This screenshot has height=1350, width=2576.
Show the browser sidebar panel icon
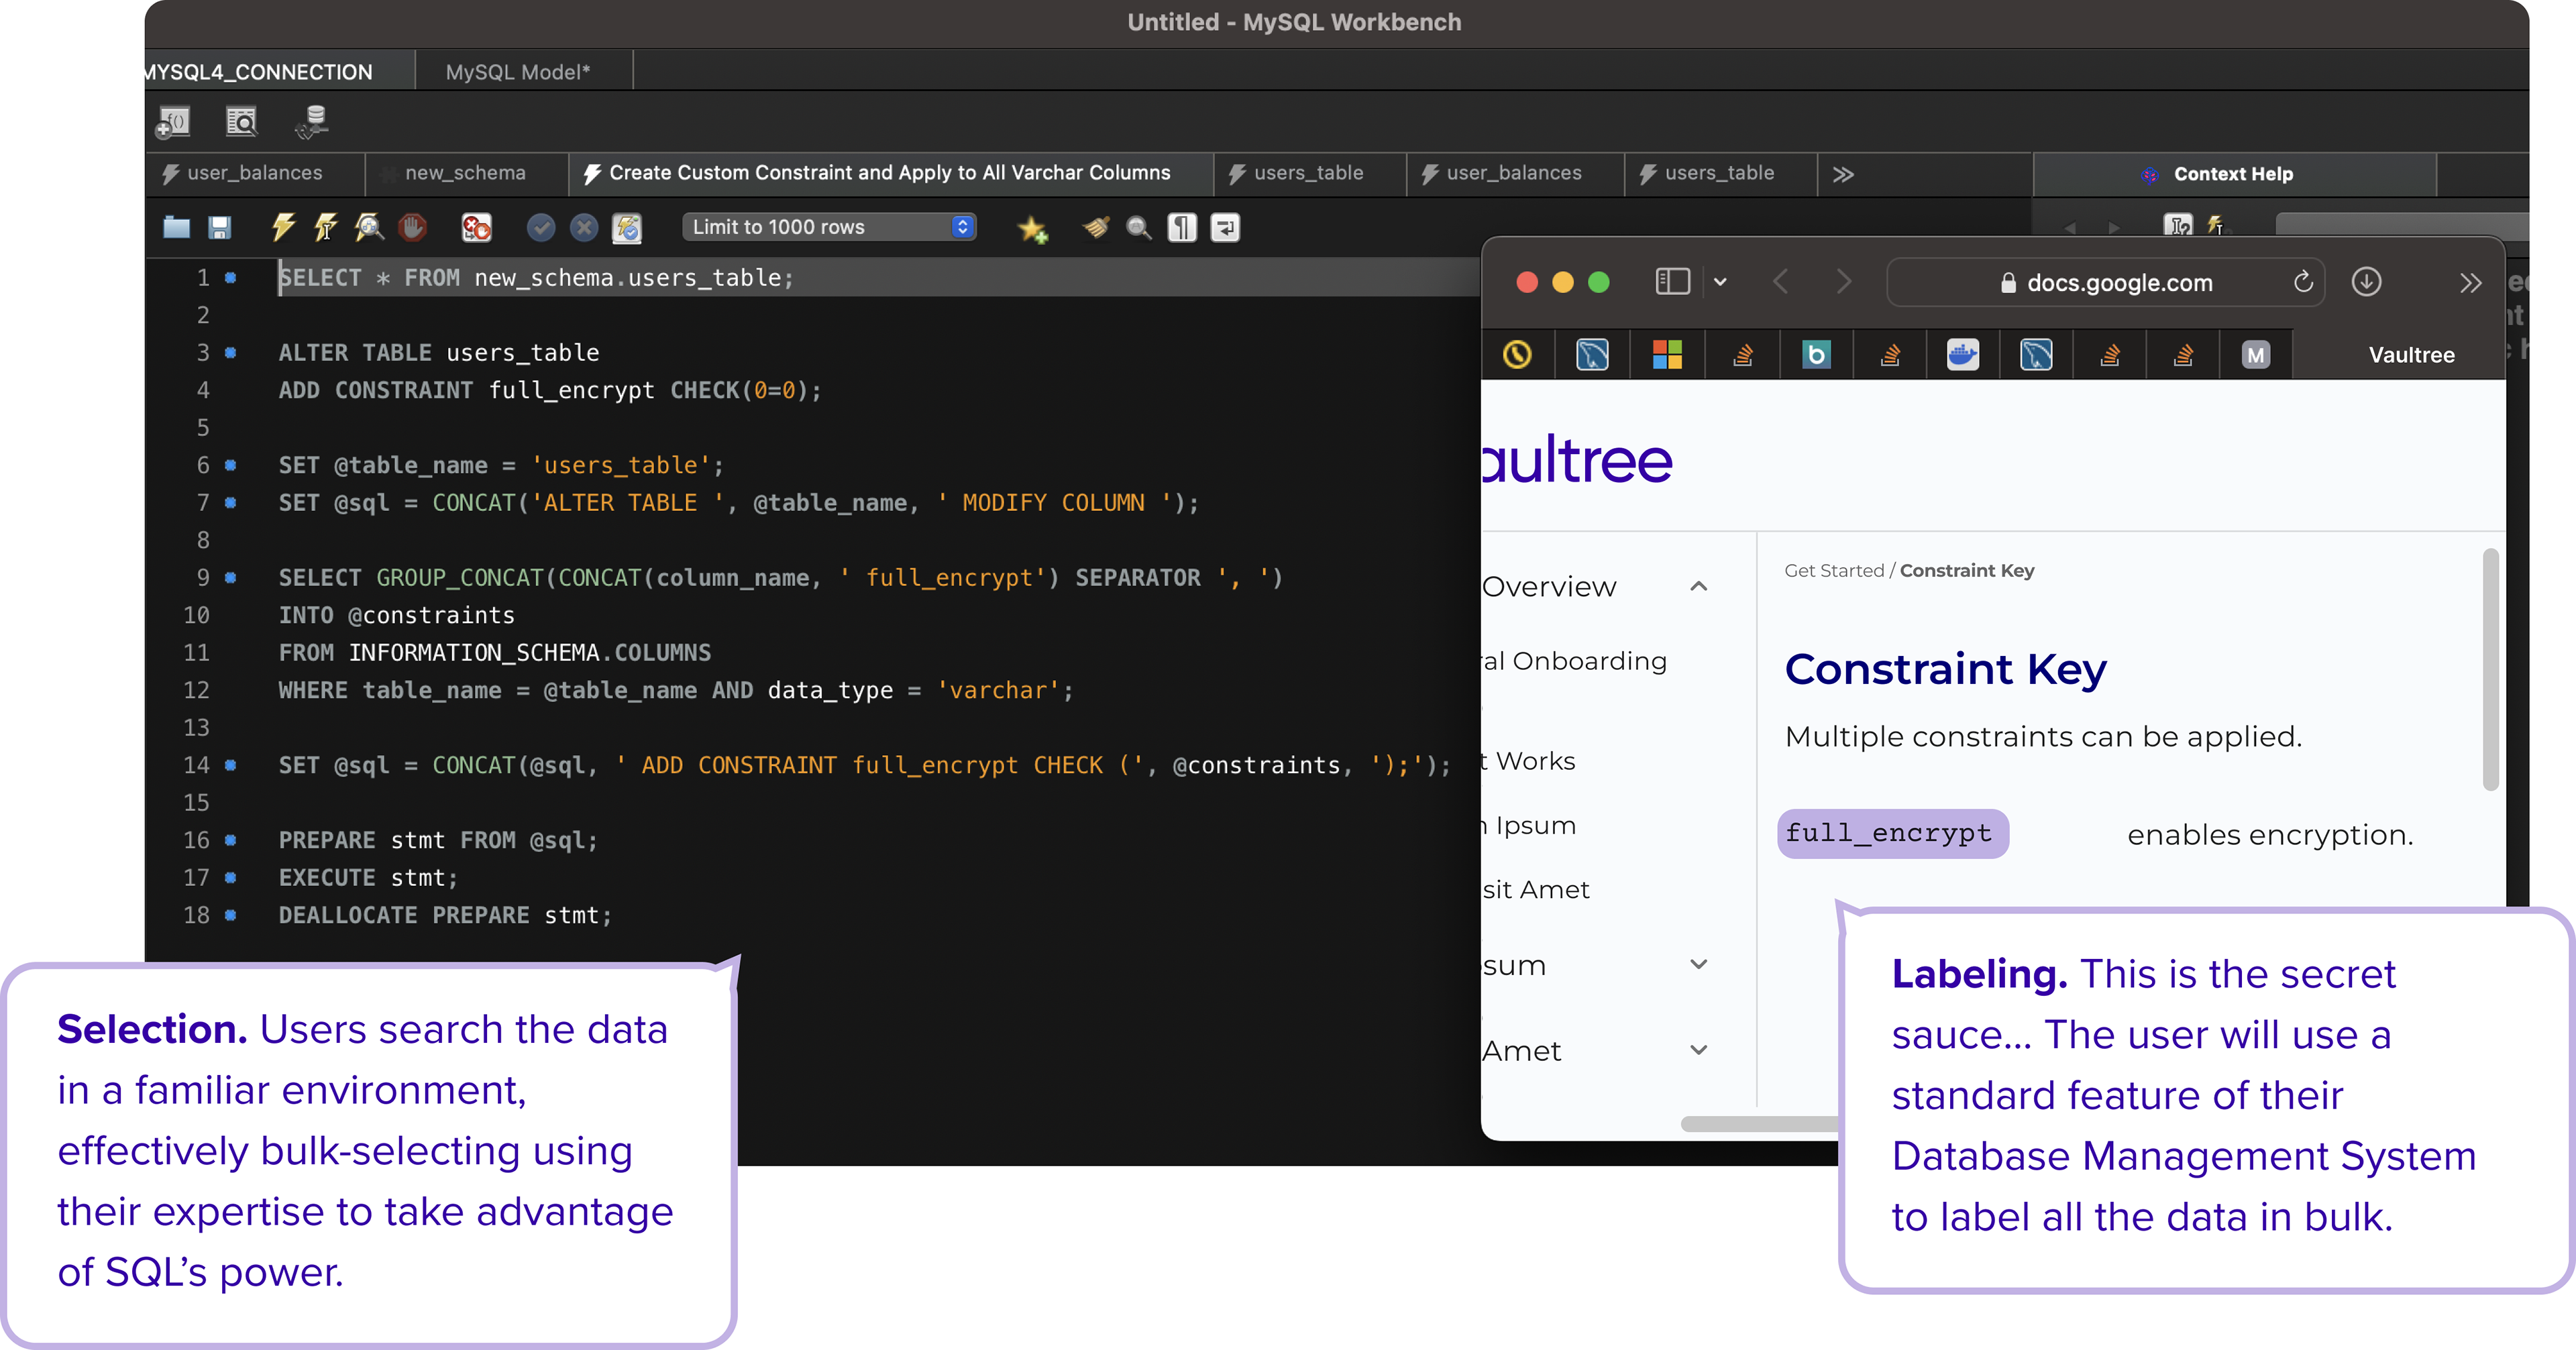(1672, 282)
